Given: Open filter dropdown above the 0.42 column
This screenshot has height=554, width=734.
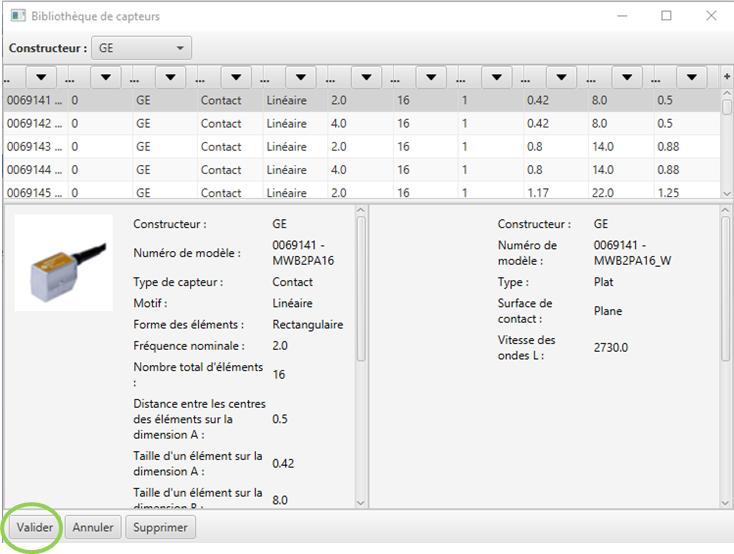Looking at the screenshot, I should click(561, 77).
